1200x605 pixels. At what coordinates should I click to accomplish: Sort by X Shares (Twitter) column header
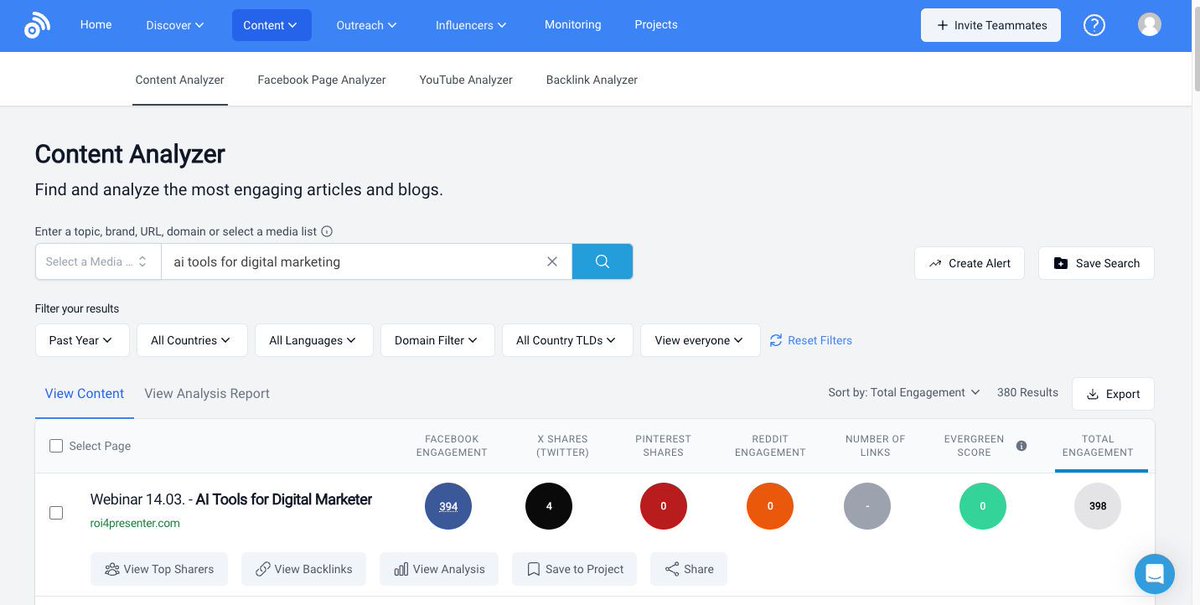562,446
